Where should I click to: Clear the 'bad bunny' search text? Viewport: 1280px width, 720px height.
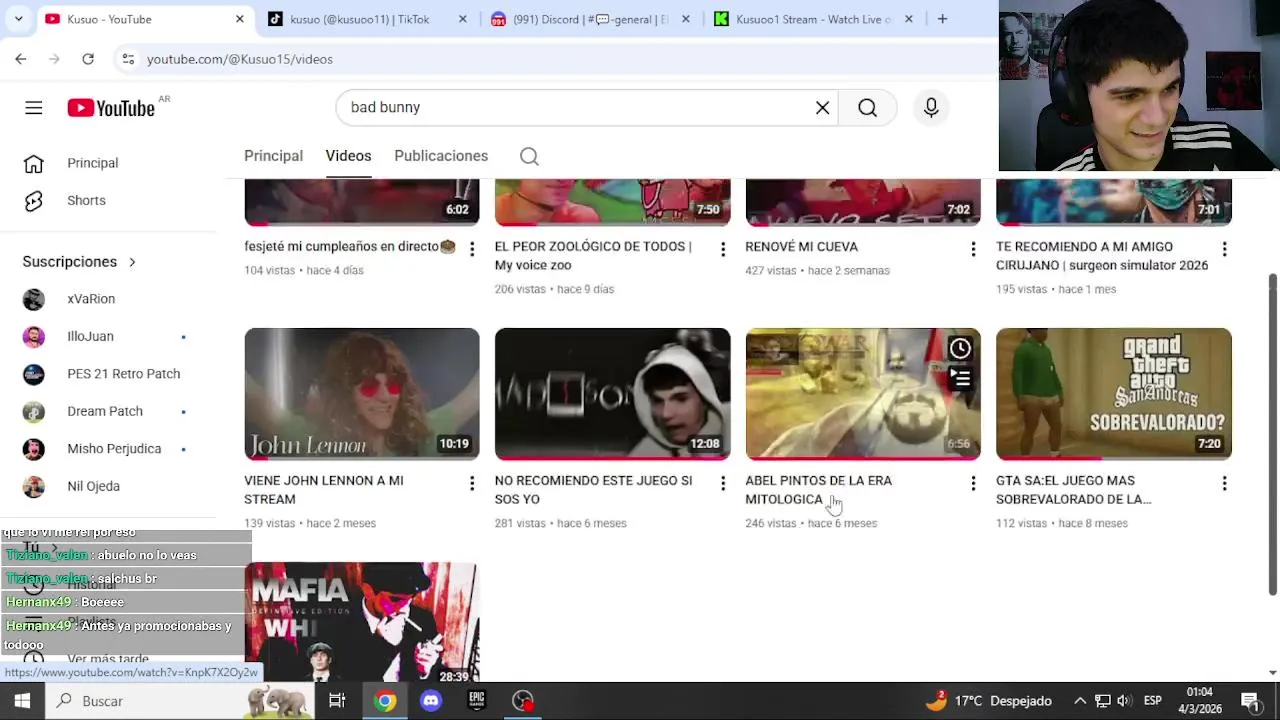(x=822, y=107)
